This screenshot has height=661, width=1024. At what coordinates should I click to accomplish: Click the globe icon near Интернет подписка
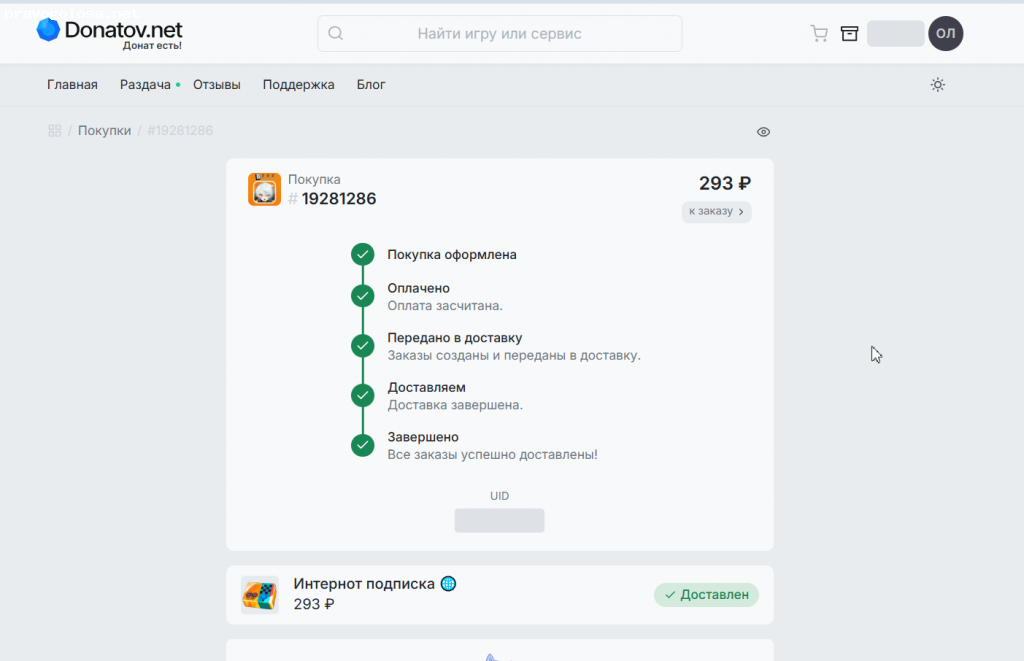point(448,583)
